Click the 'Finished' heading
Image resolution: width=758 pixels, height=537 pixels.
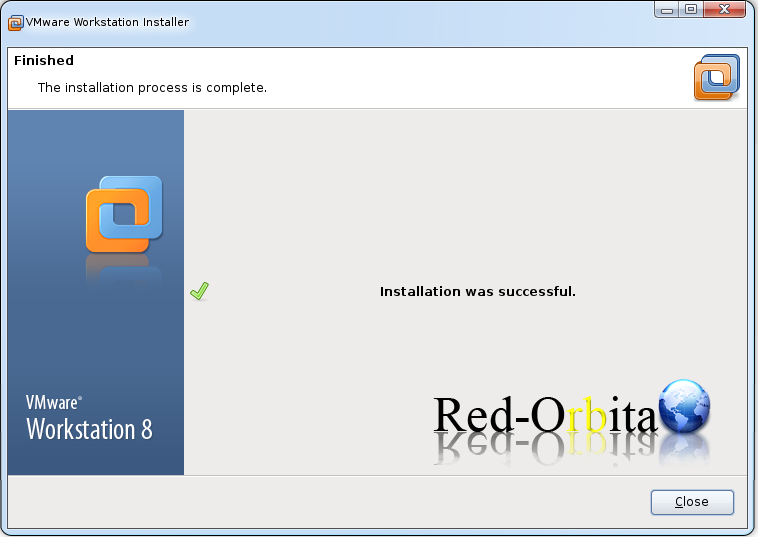[x=44, y=60]
